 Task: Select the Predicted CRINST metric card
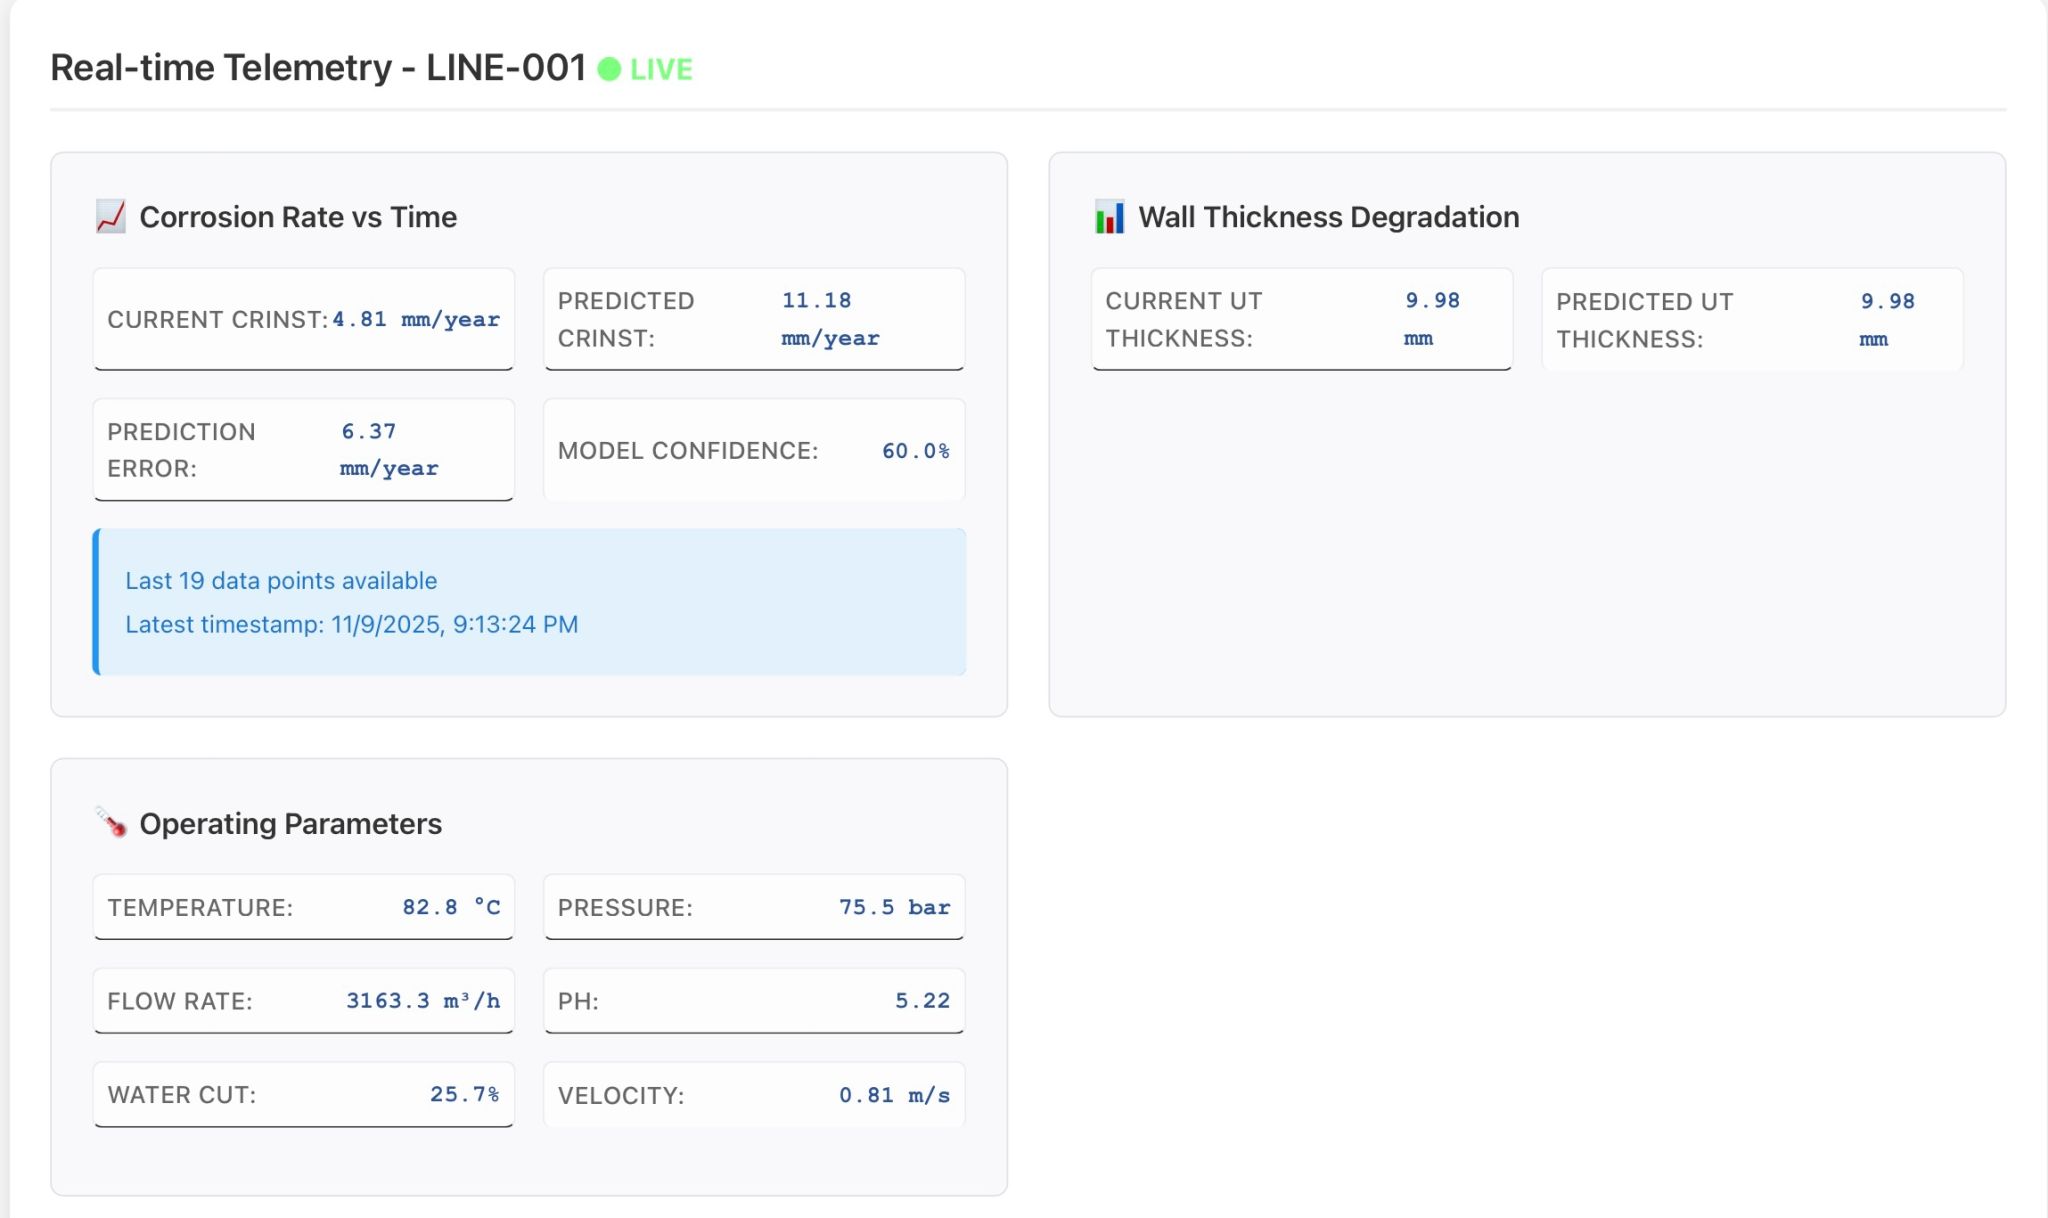coord(753,319)
